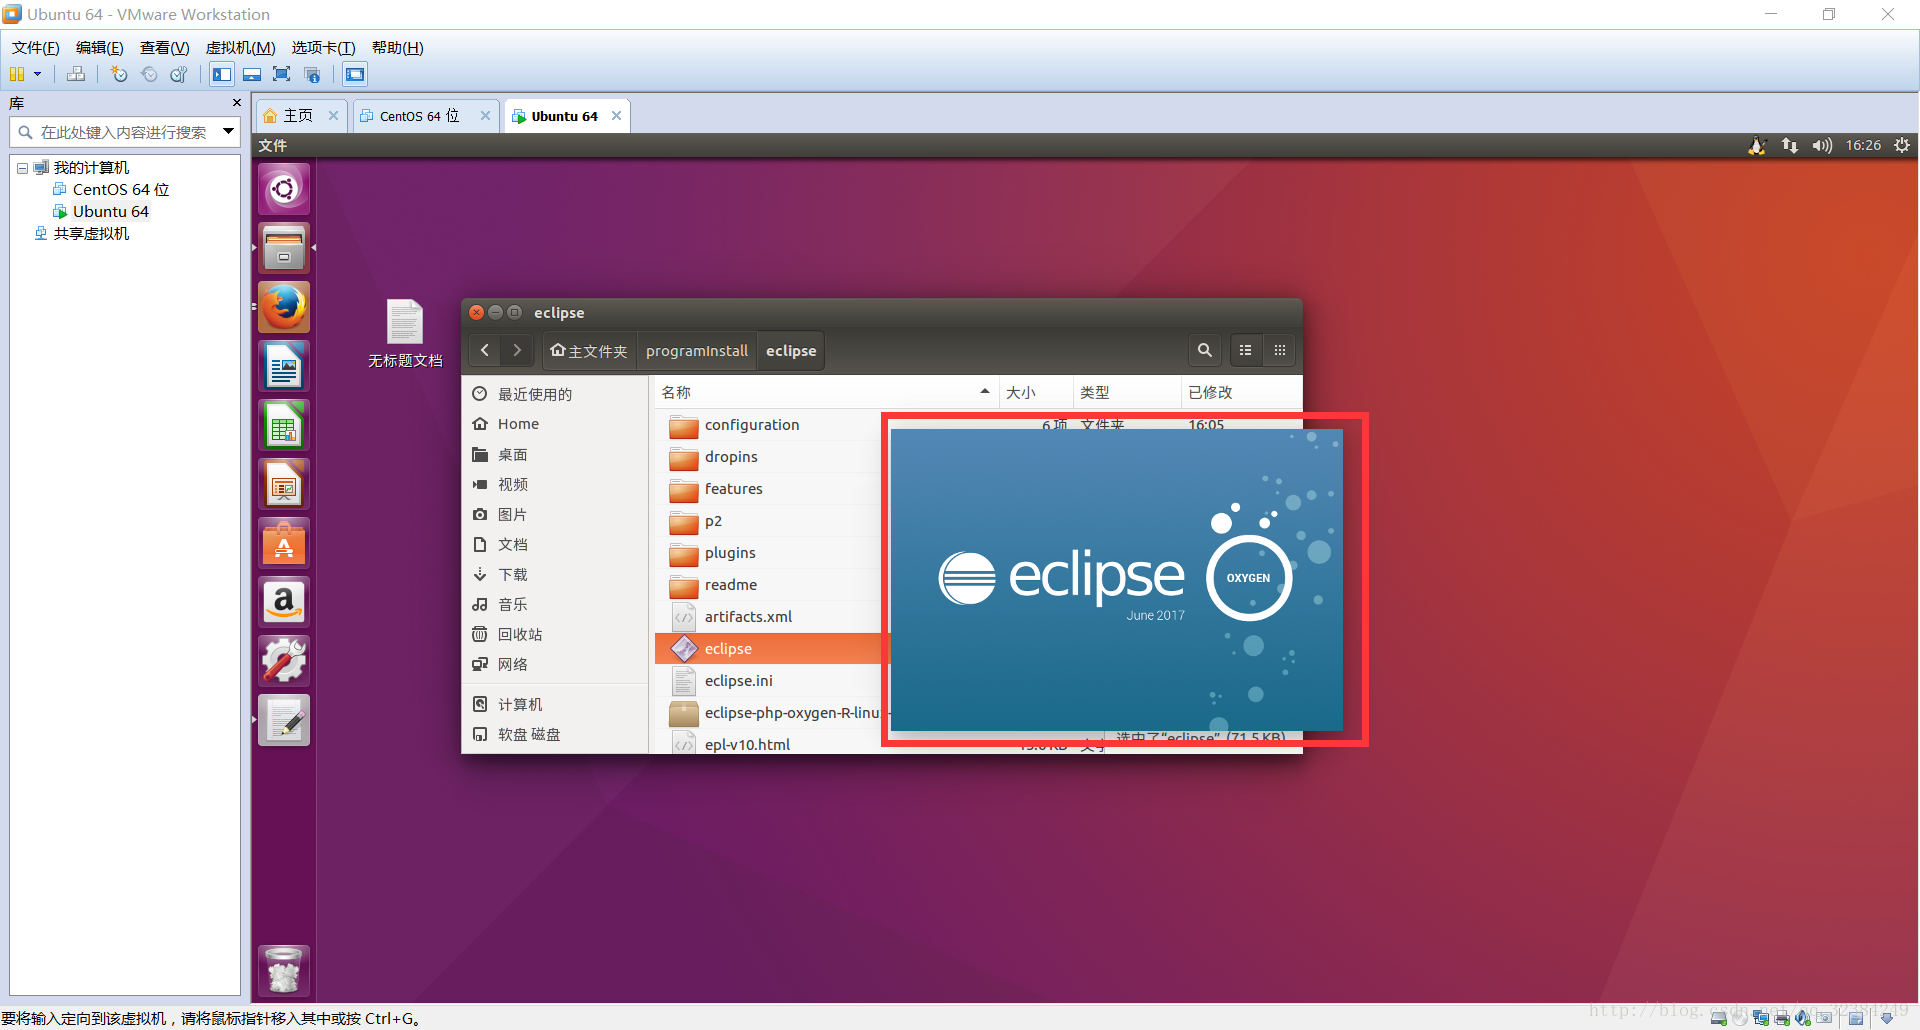Open System Settings from the launcher

[284, 661]
